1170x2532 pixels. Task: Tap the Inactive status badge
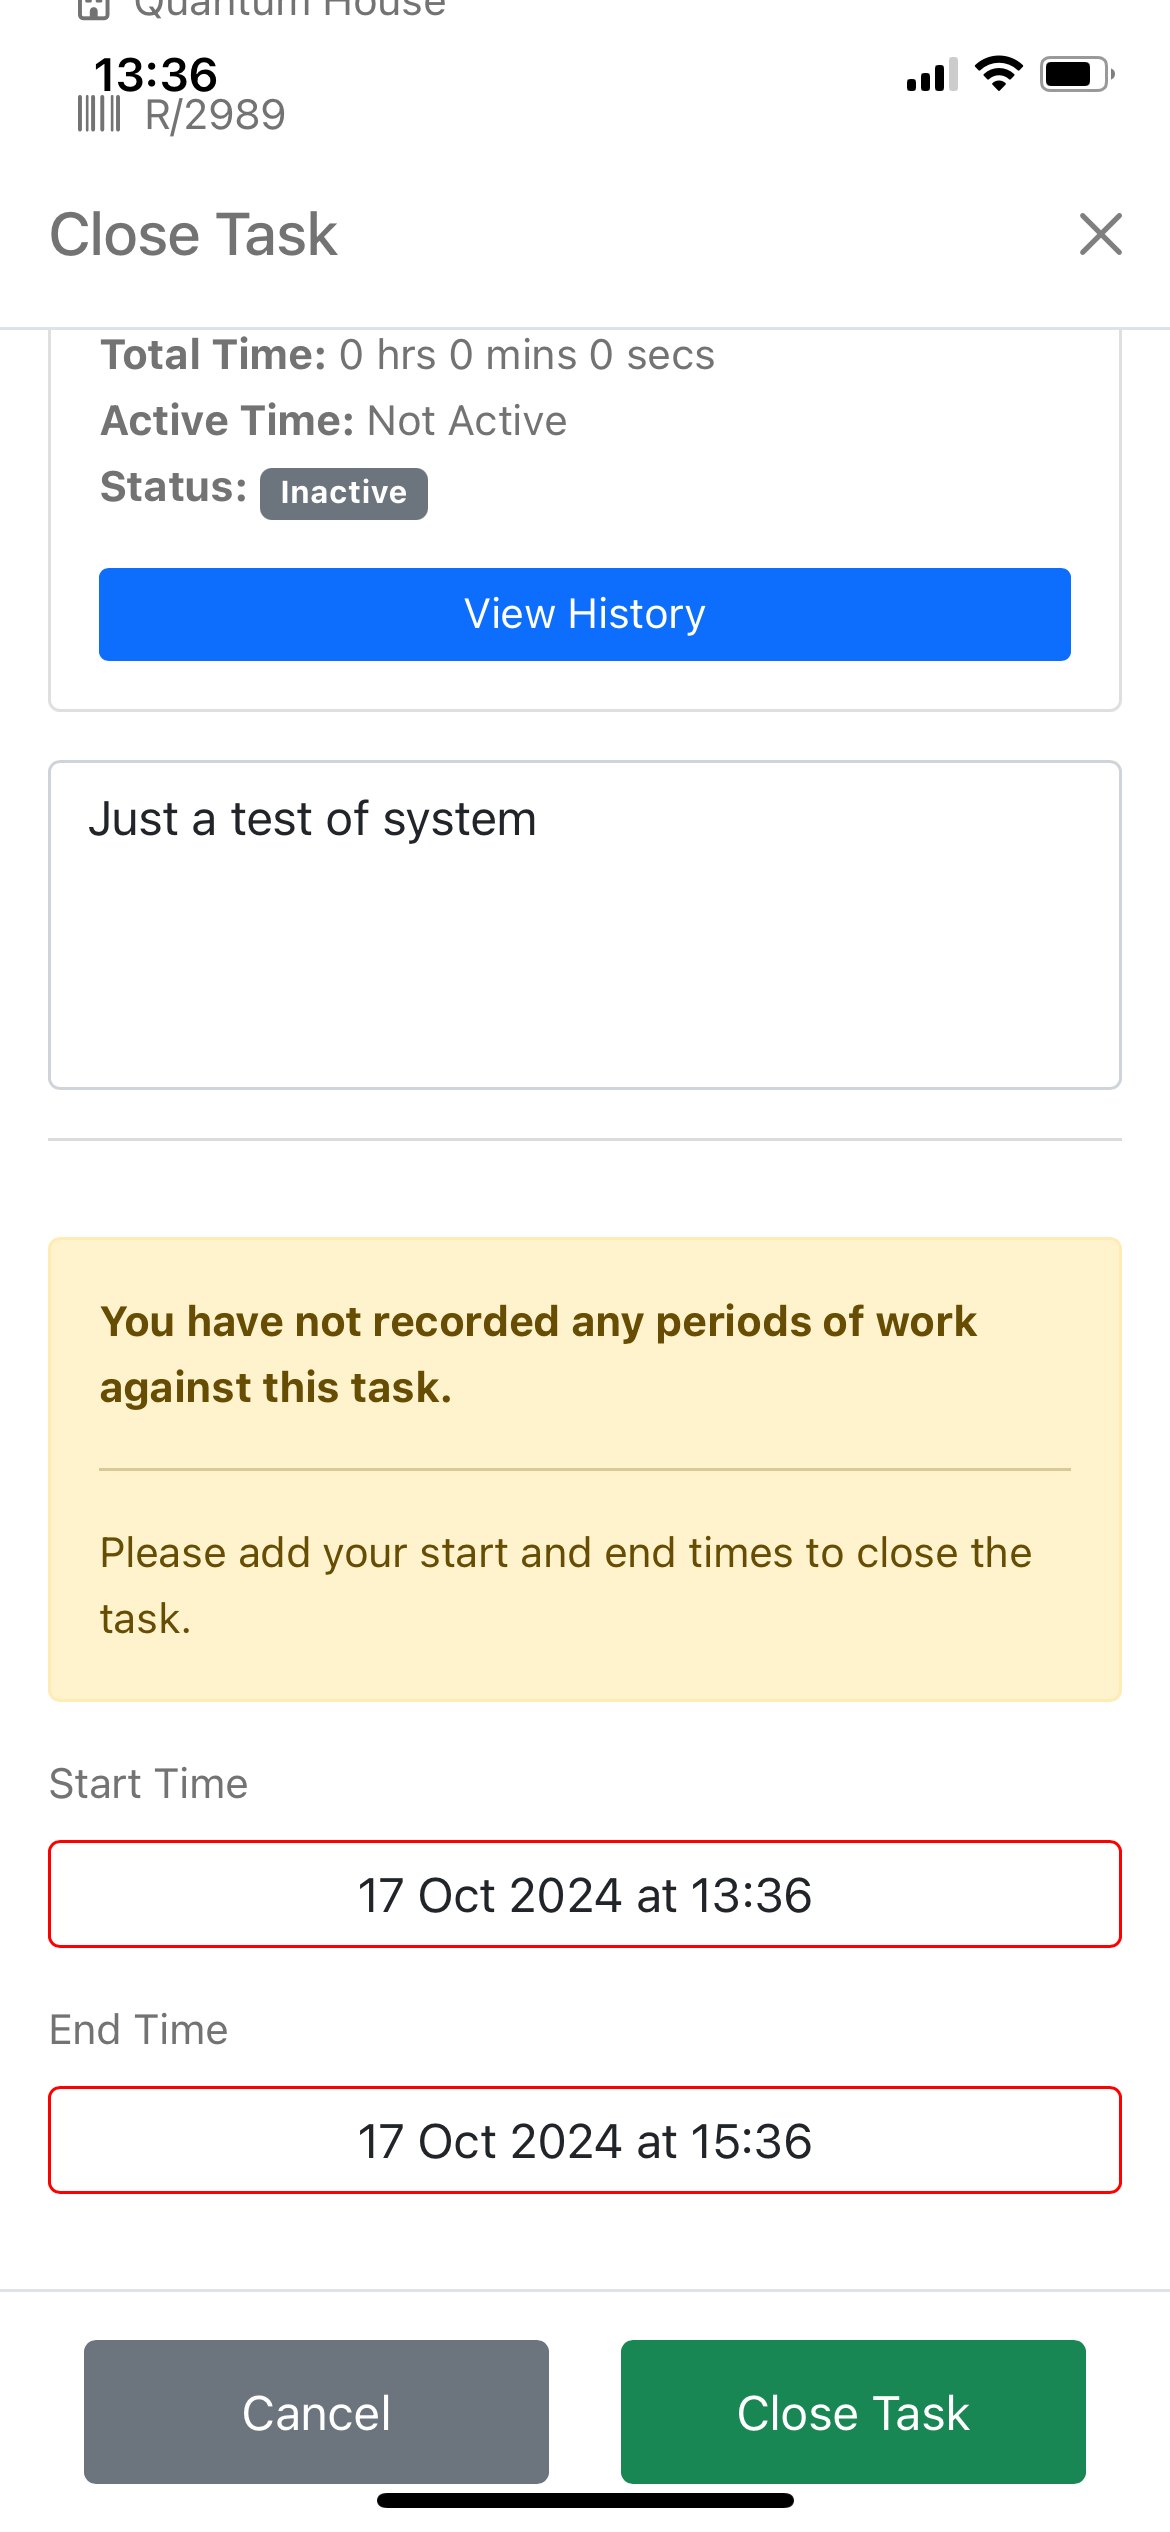coord(343,492)
